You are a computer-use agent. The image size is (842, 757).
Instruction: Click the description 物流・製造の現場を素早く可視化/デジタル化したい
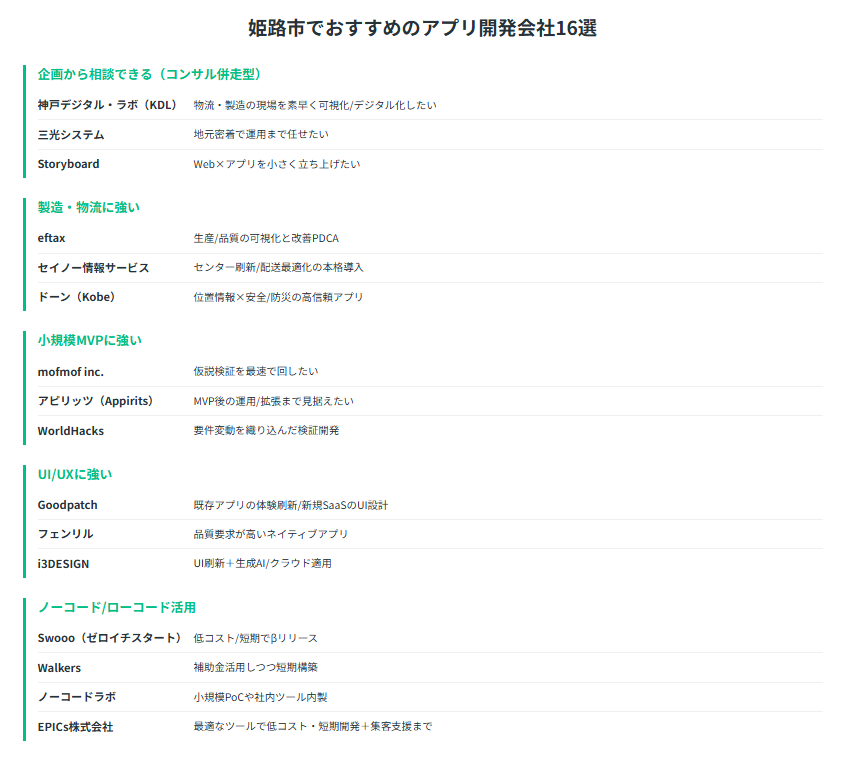[315, 105]
